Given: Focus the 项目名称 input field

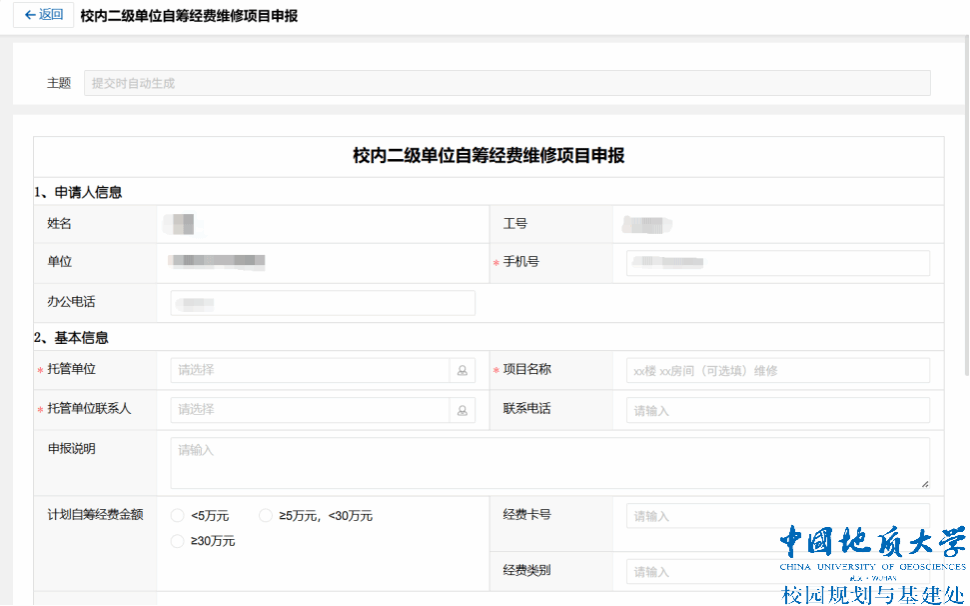Looking at the screenshot, I should [x=777, y=370].
